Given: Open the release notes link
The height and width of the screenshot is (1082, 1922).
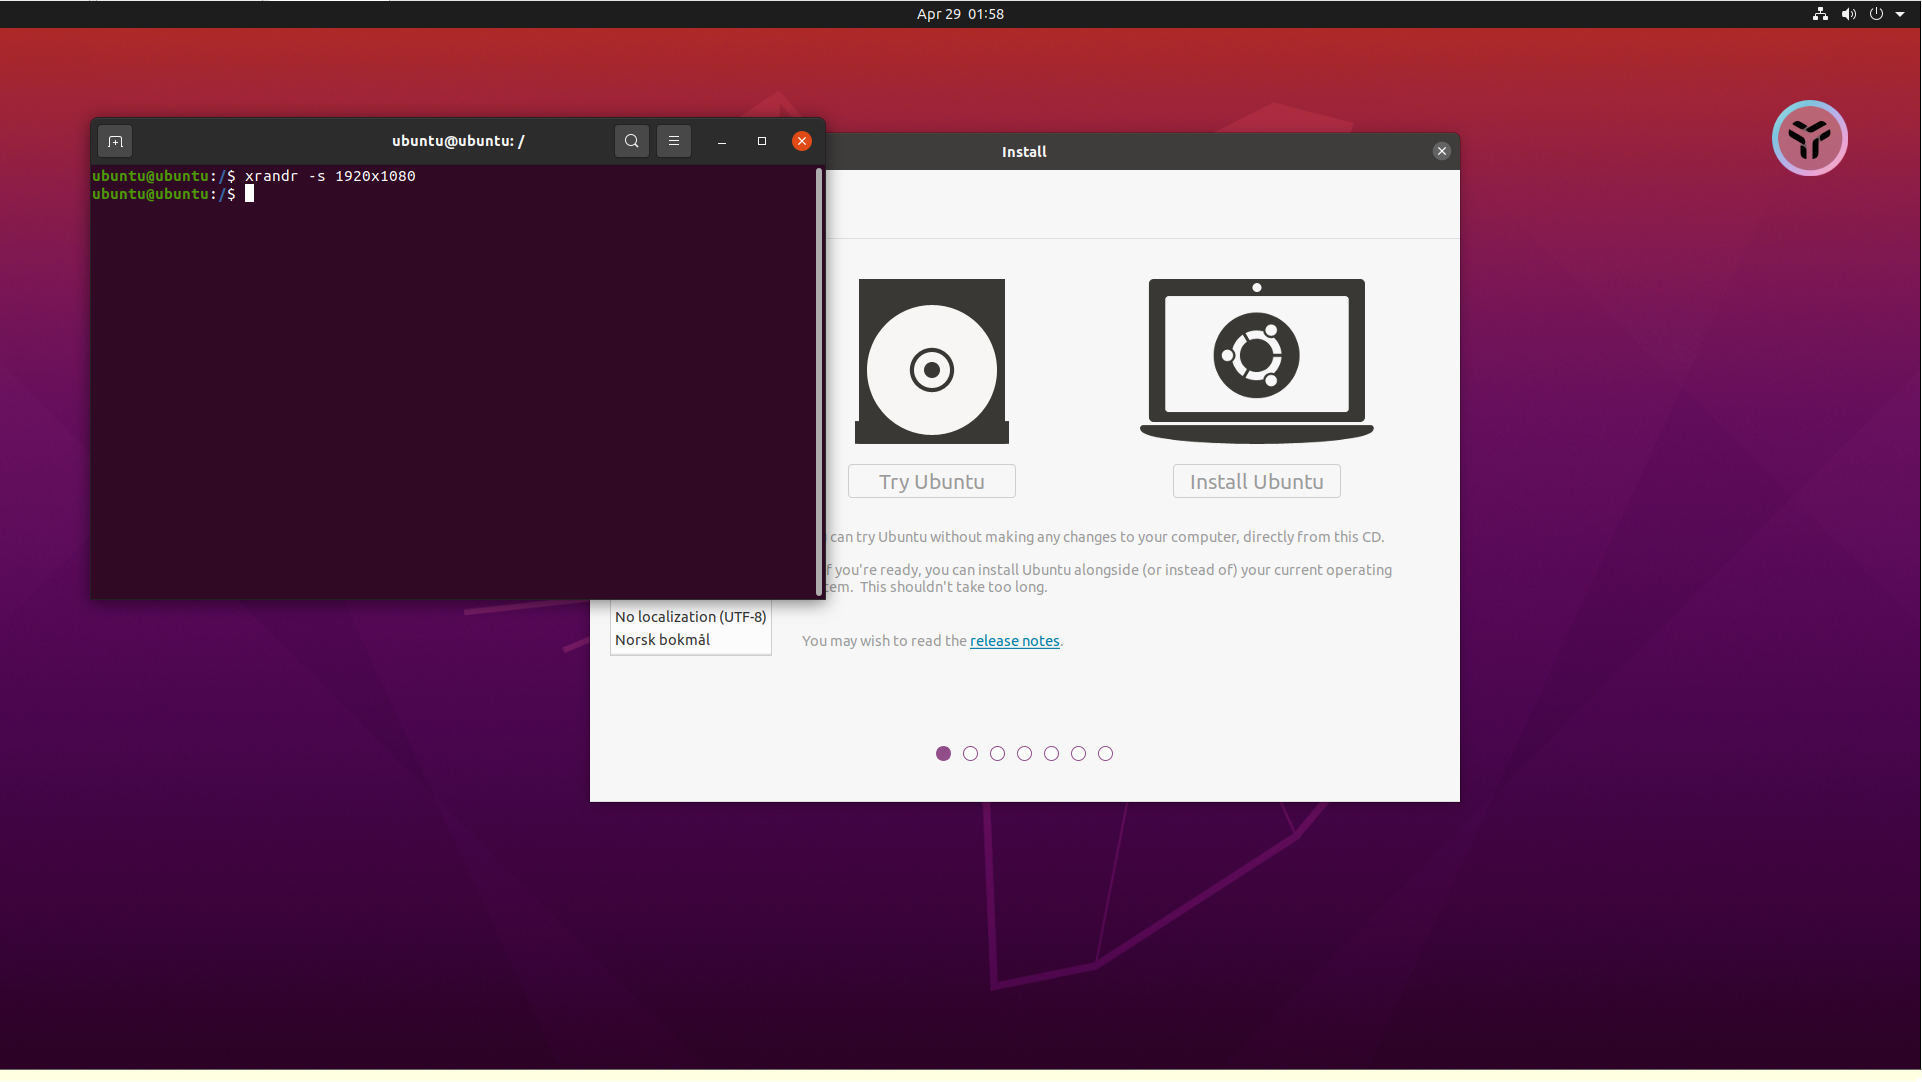Looking at the screenshot, I should click(1014, 641).
